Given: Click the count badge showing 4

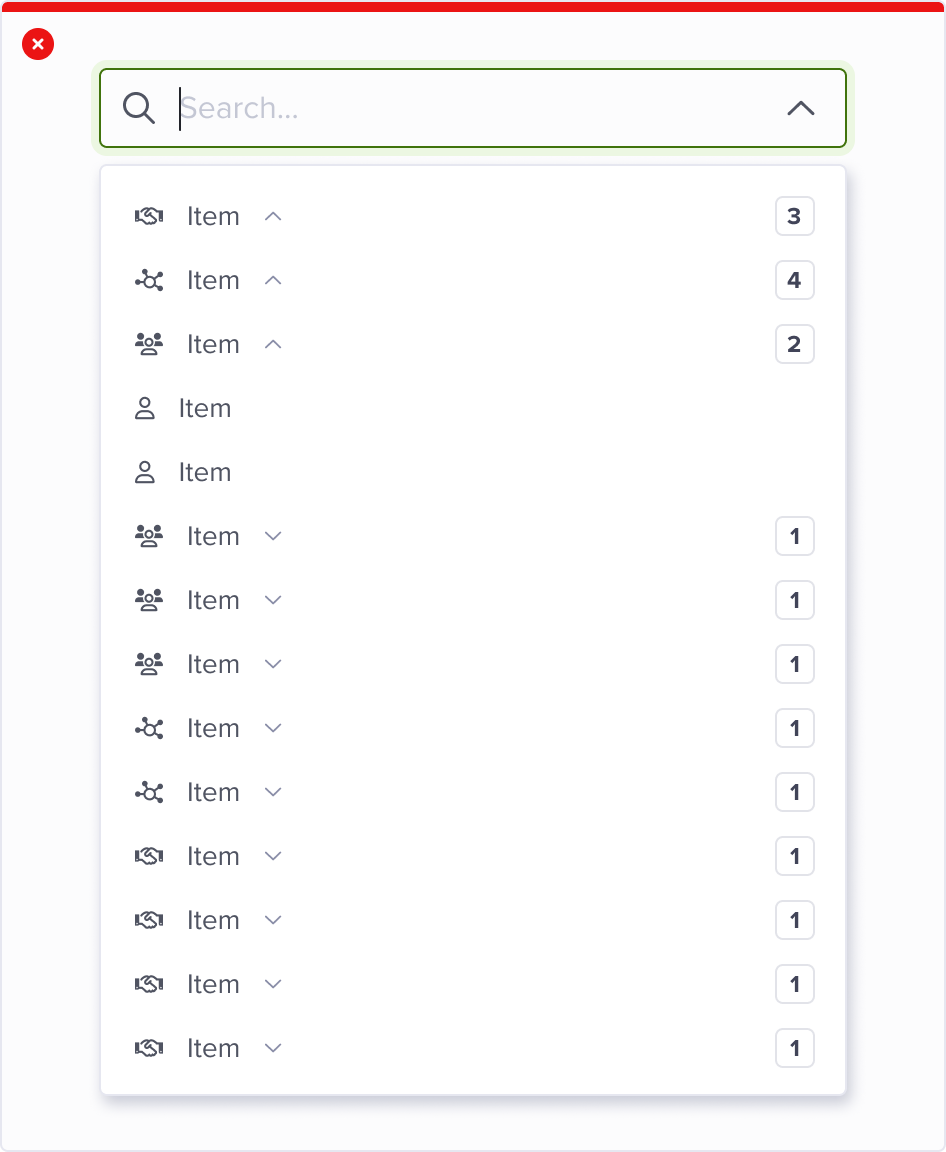Looking at the screenshot, I should 794,280.
